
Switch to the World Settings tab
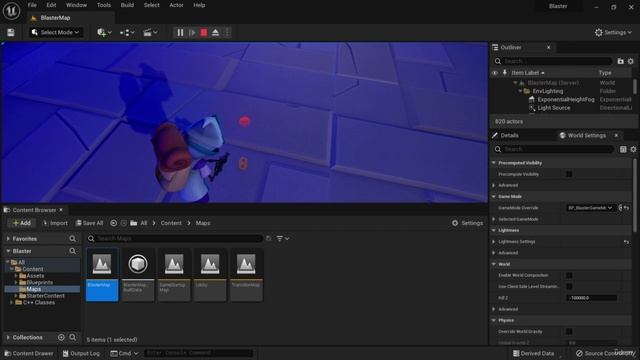586,136
